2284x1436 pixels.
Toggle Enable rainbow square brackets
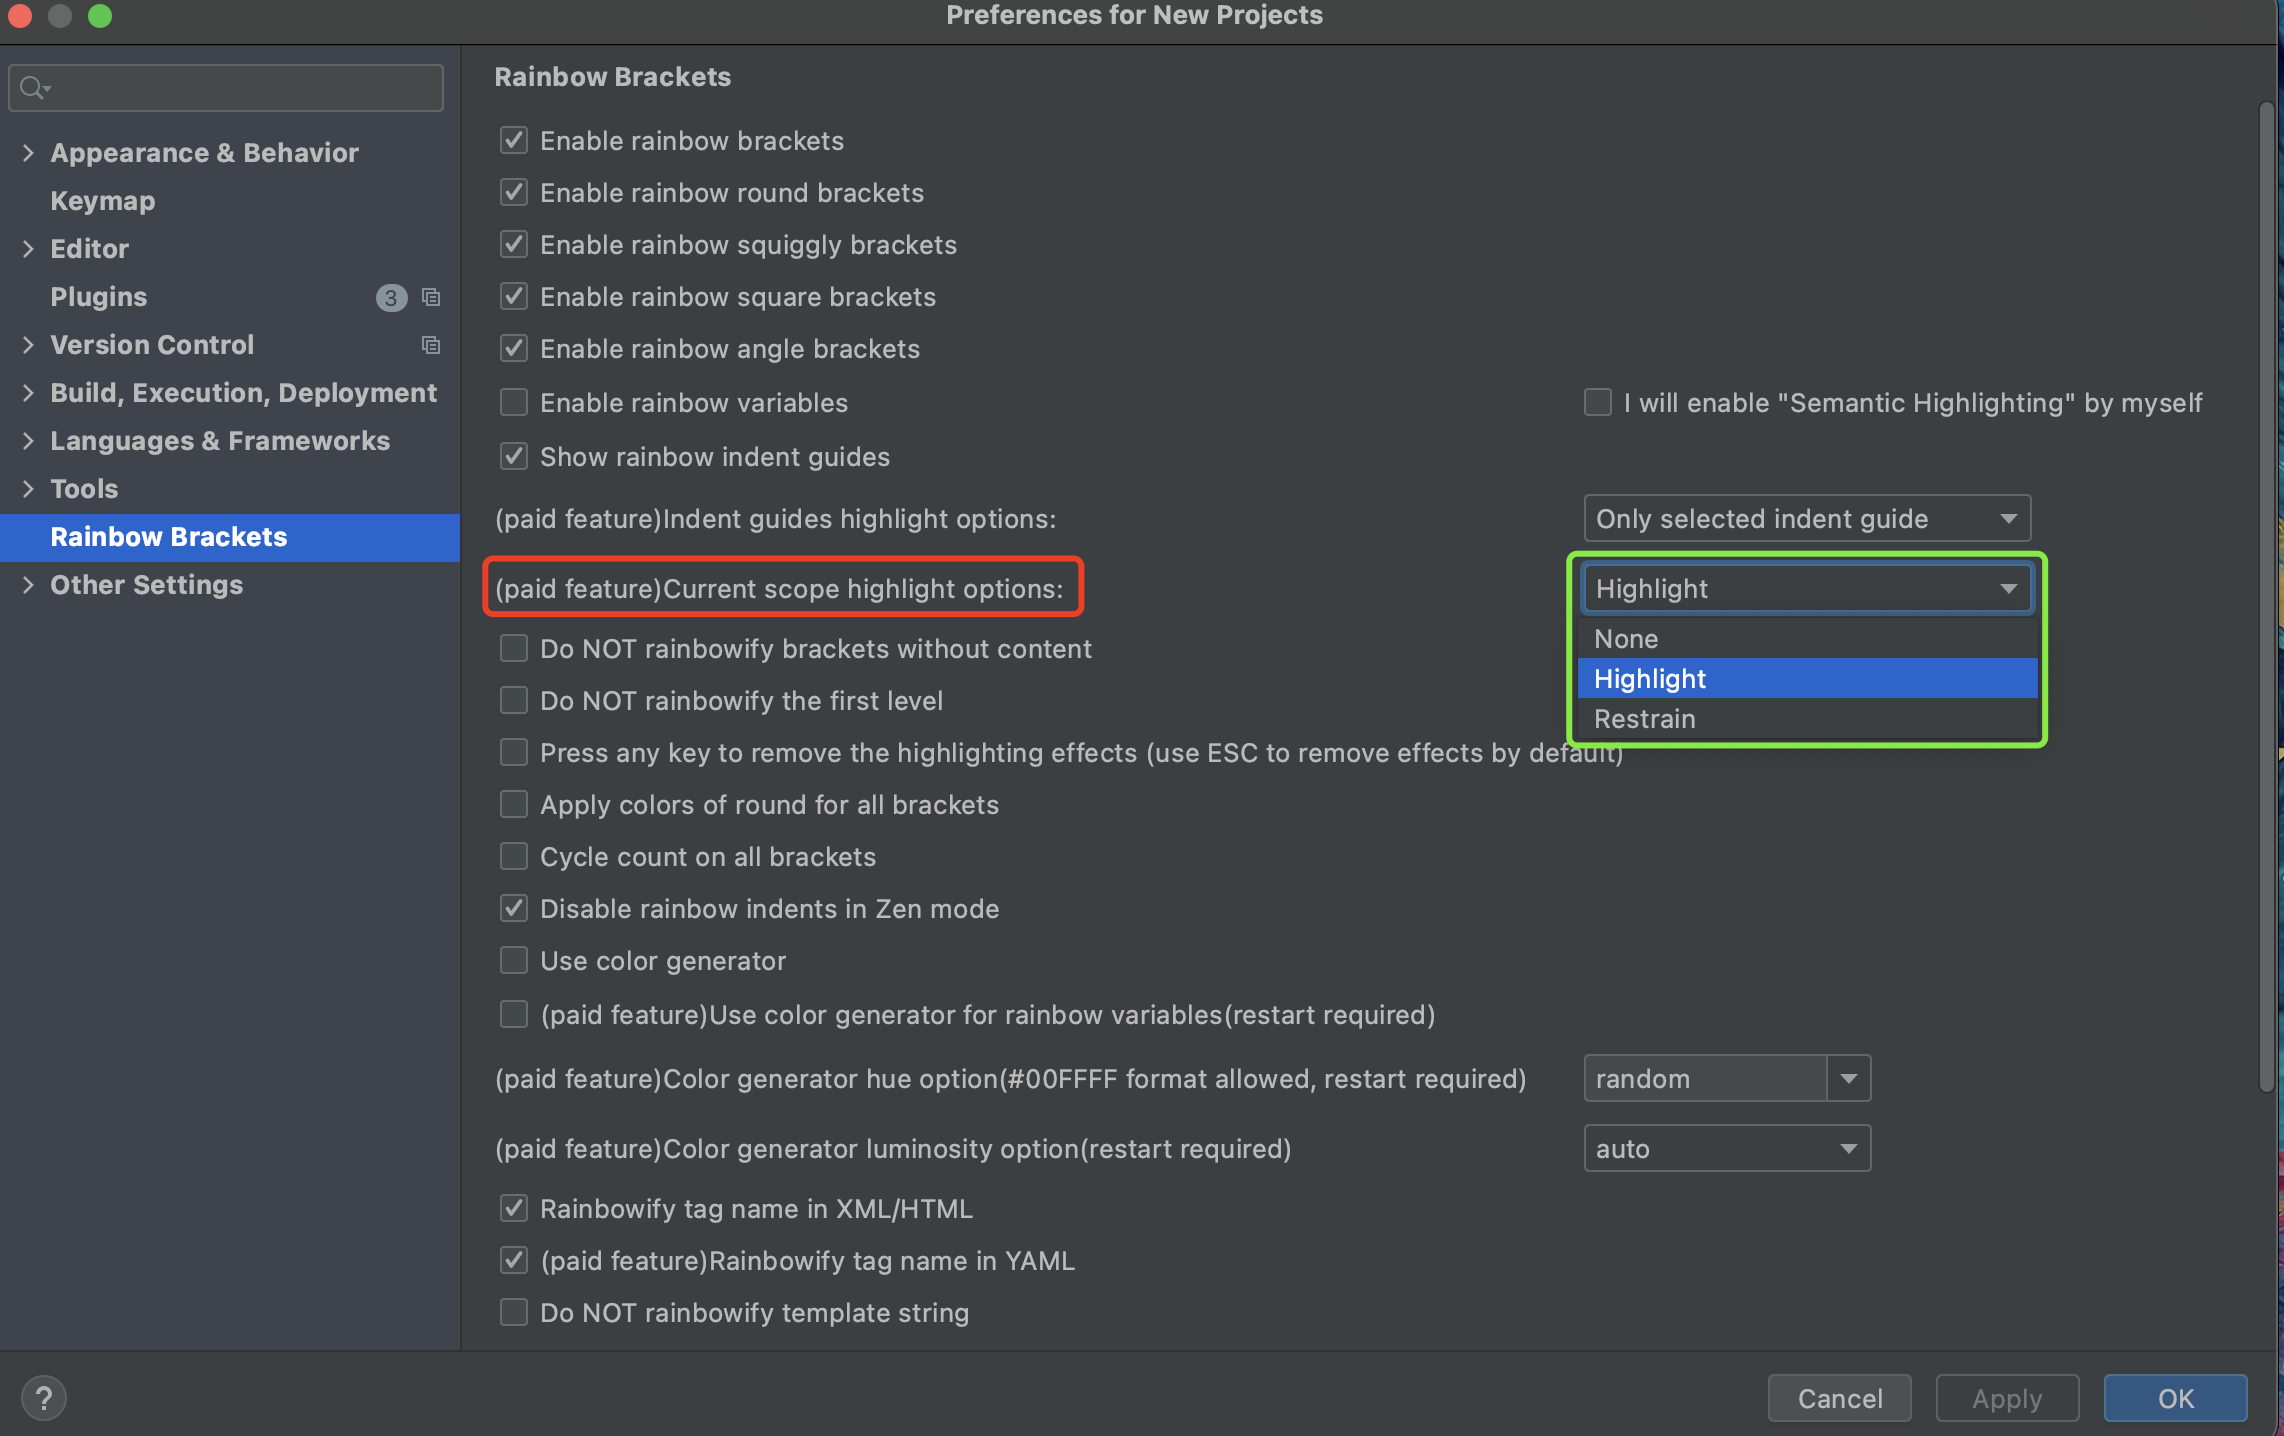coord(514,297)
